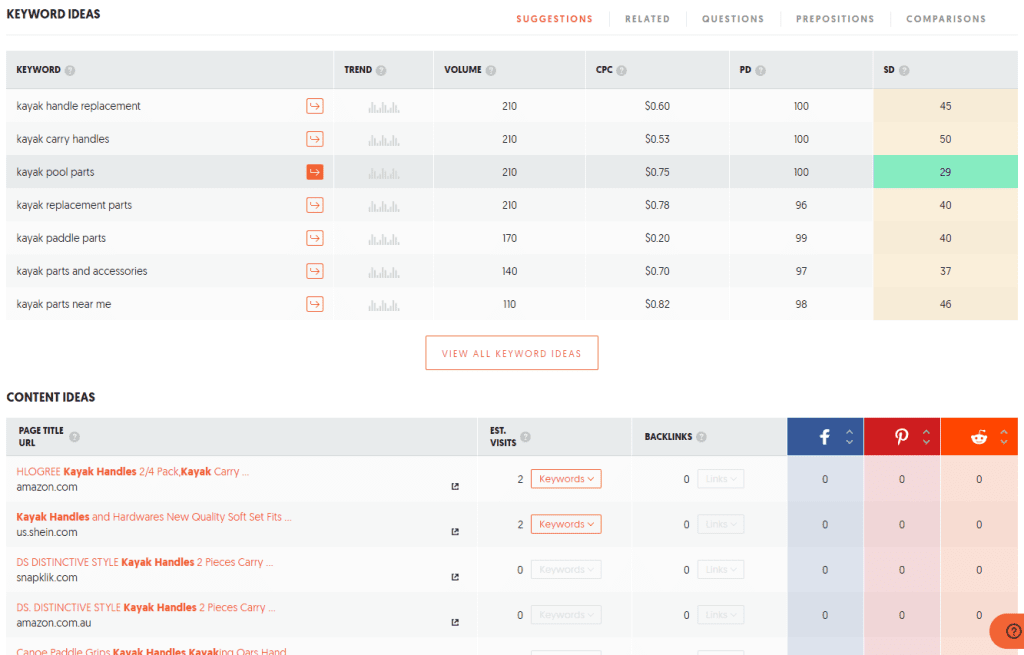Expand Links dropdown for HLOGREE amazon.com row
The height and width of the screenshot is (655, 1024).
[x=721, y=479]
